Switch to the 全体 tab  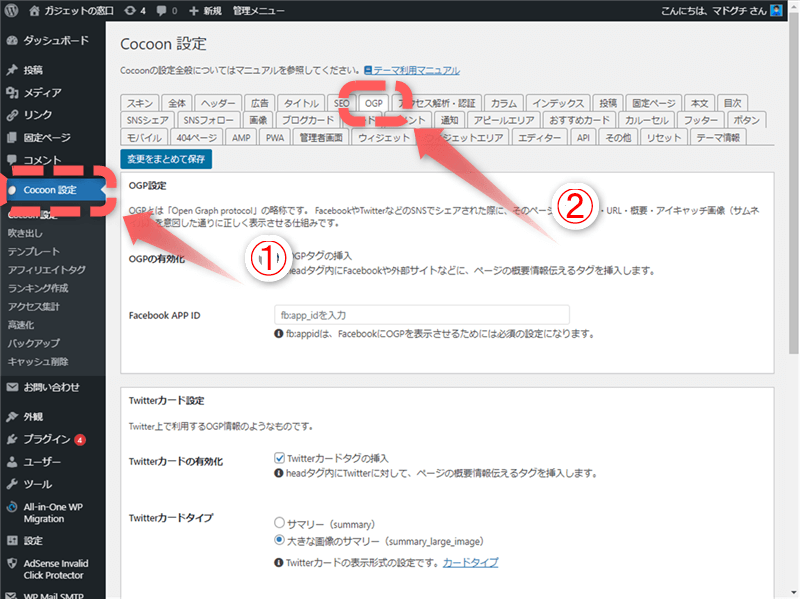coord(177,103)
